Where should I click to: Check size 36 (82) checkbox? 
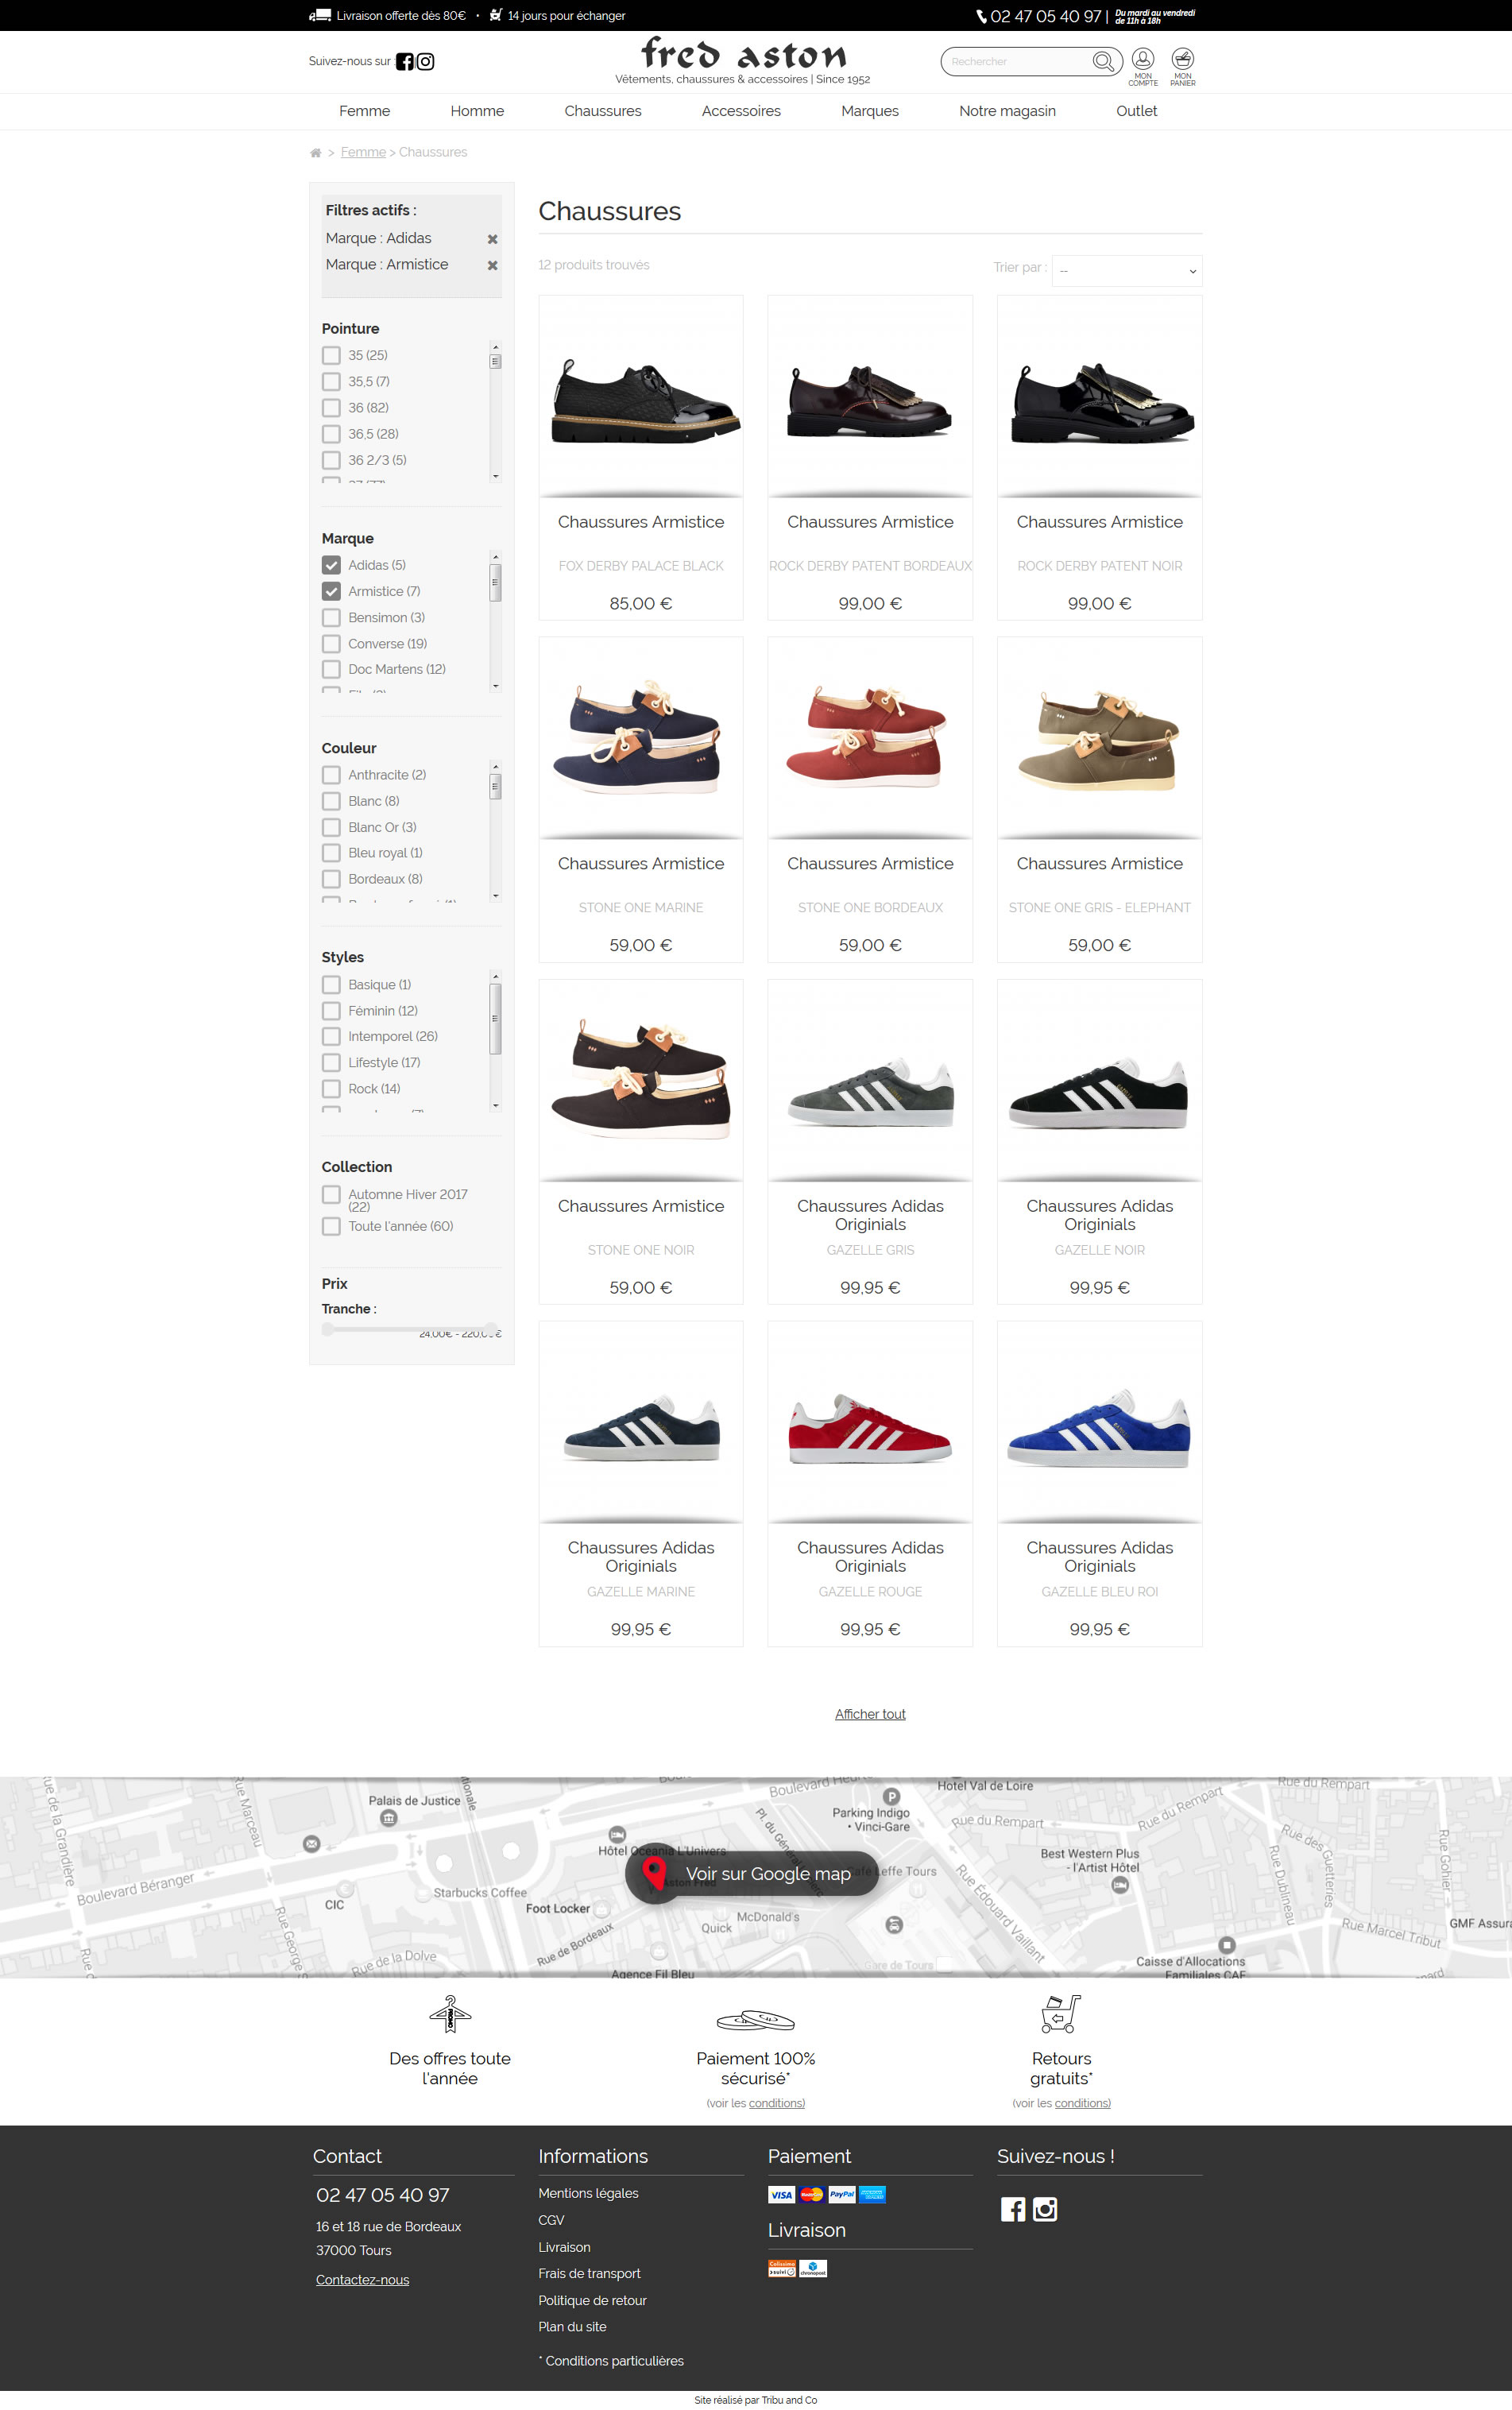point(331,407)
